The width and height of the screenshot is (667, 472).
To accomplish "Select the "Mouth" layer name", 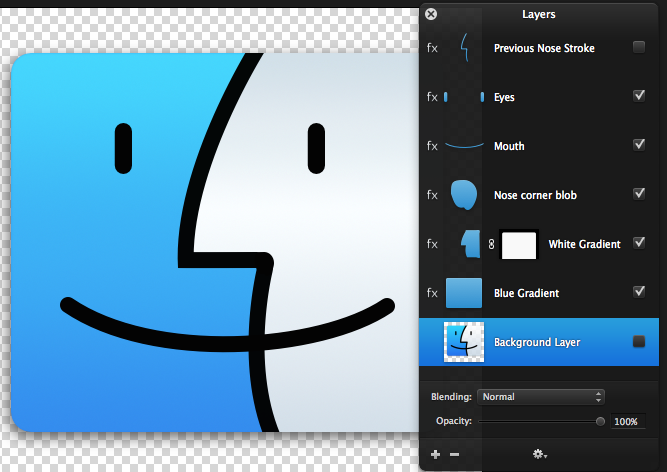I will 509,146.
